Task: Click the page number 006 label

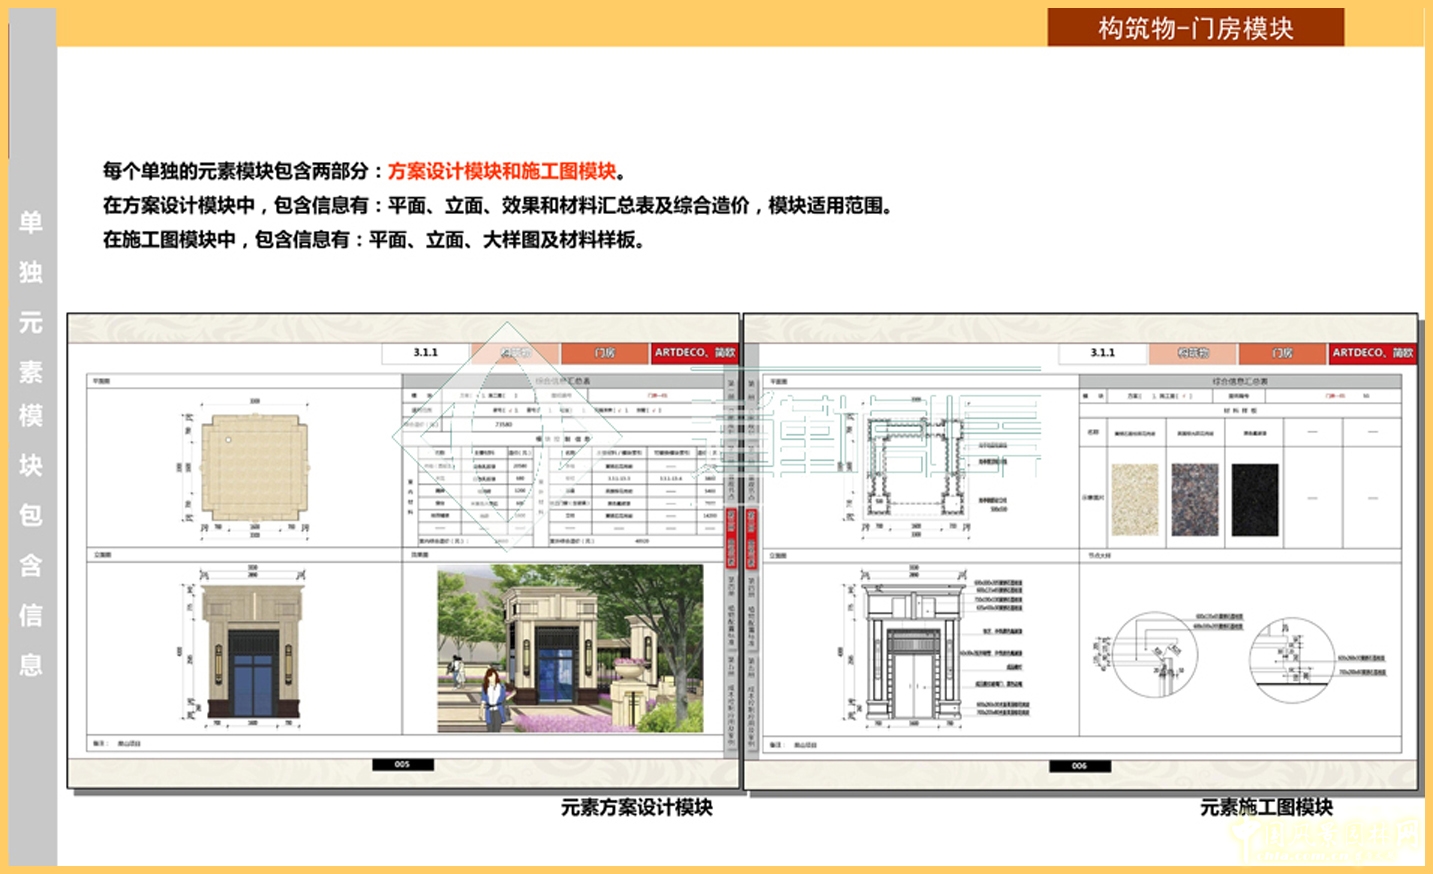Action: tap(1079, 766)
